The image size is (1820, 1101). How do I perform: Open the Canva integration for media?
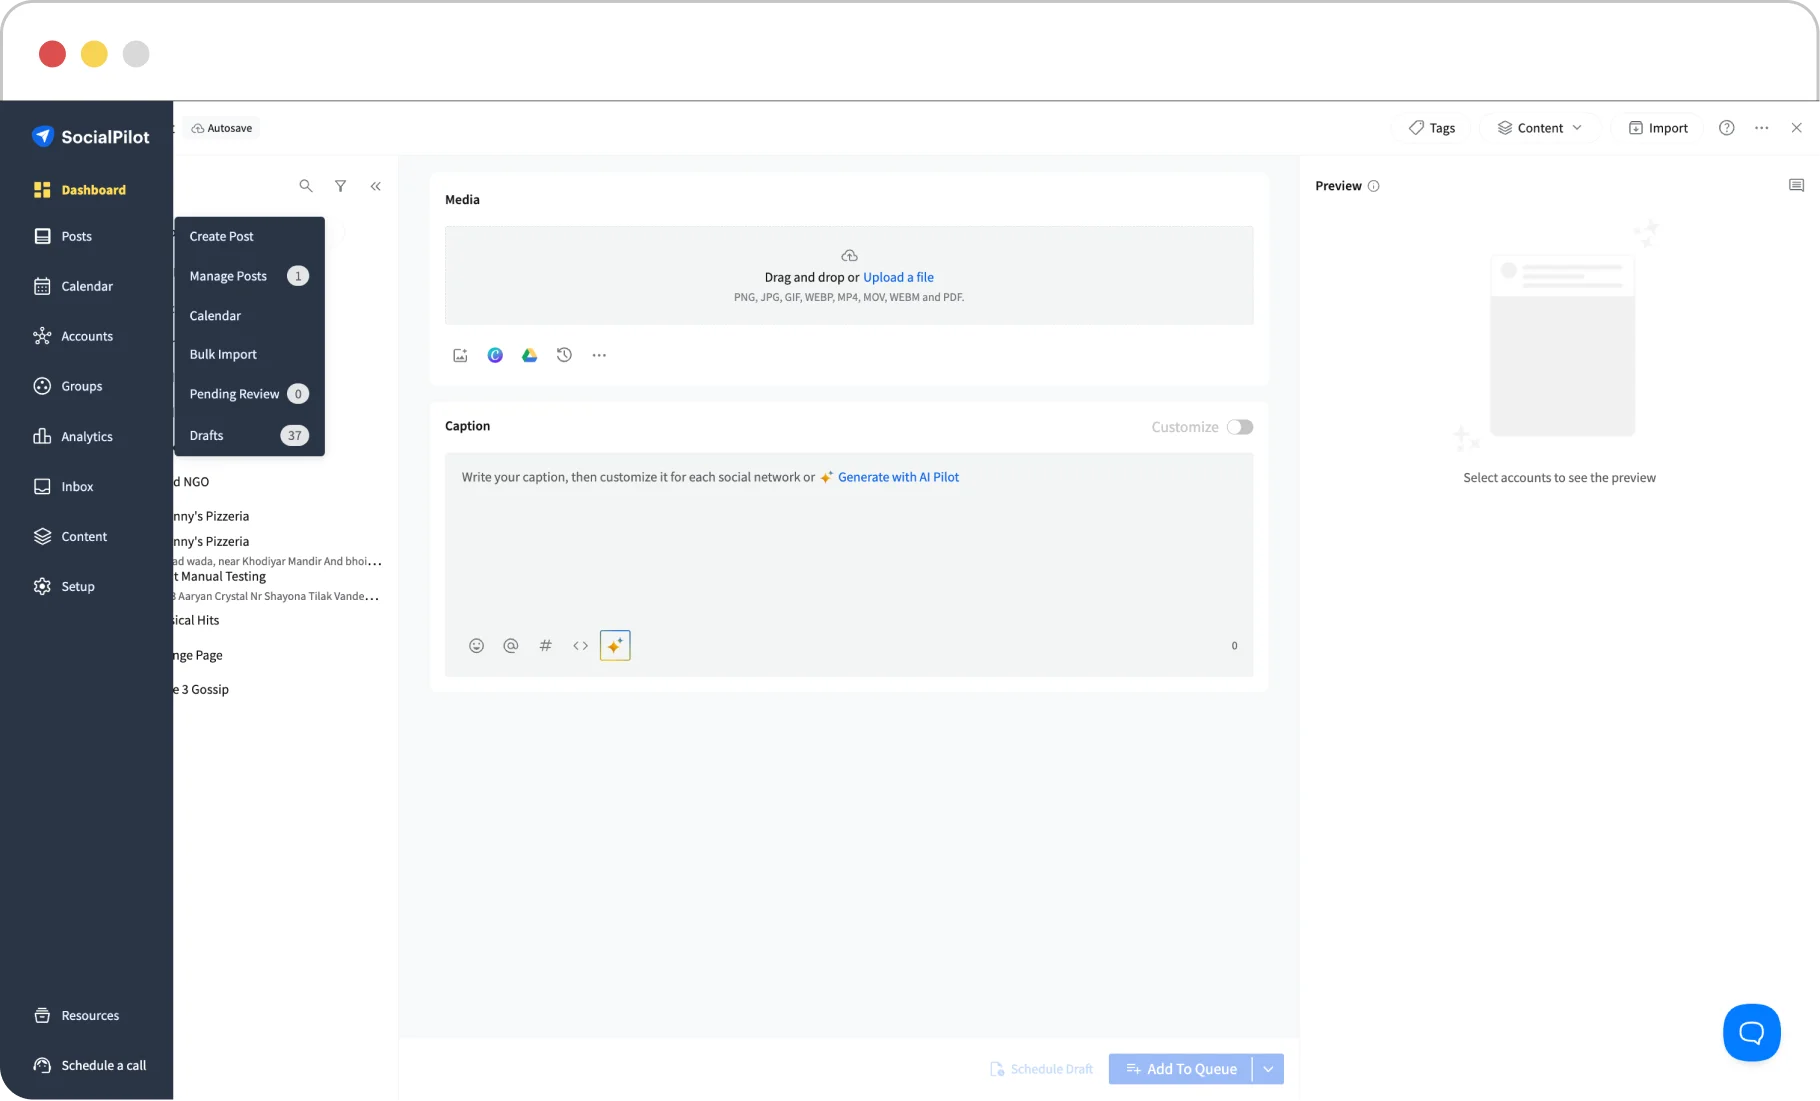click(x=495, y=355)
